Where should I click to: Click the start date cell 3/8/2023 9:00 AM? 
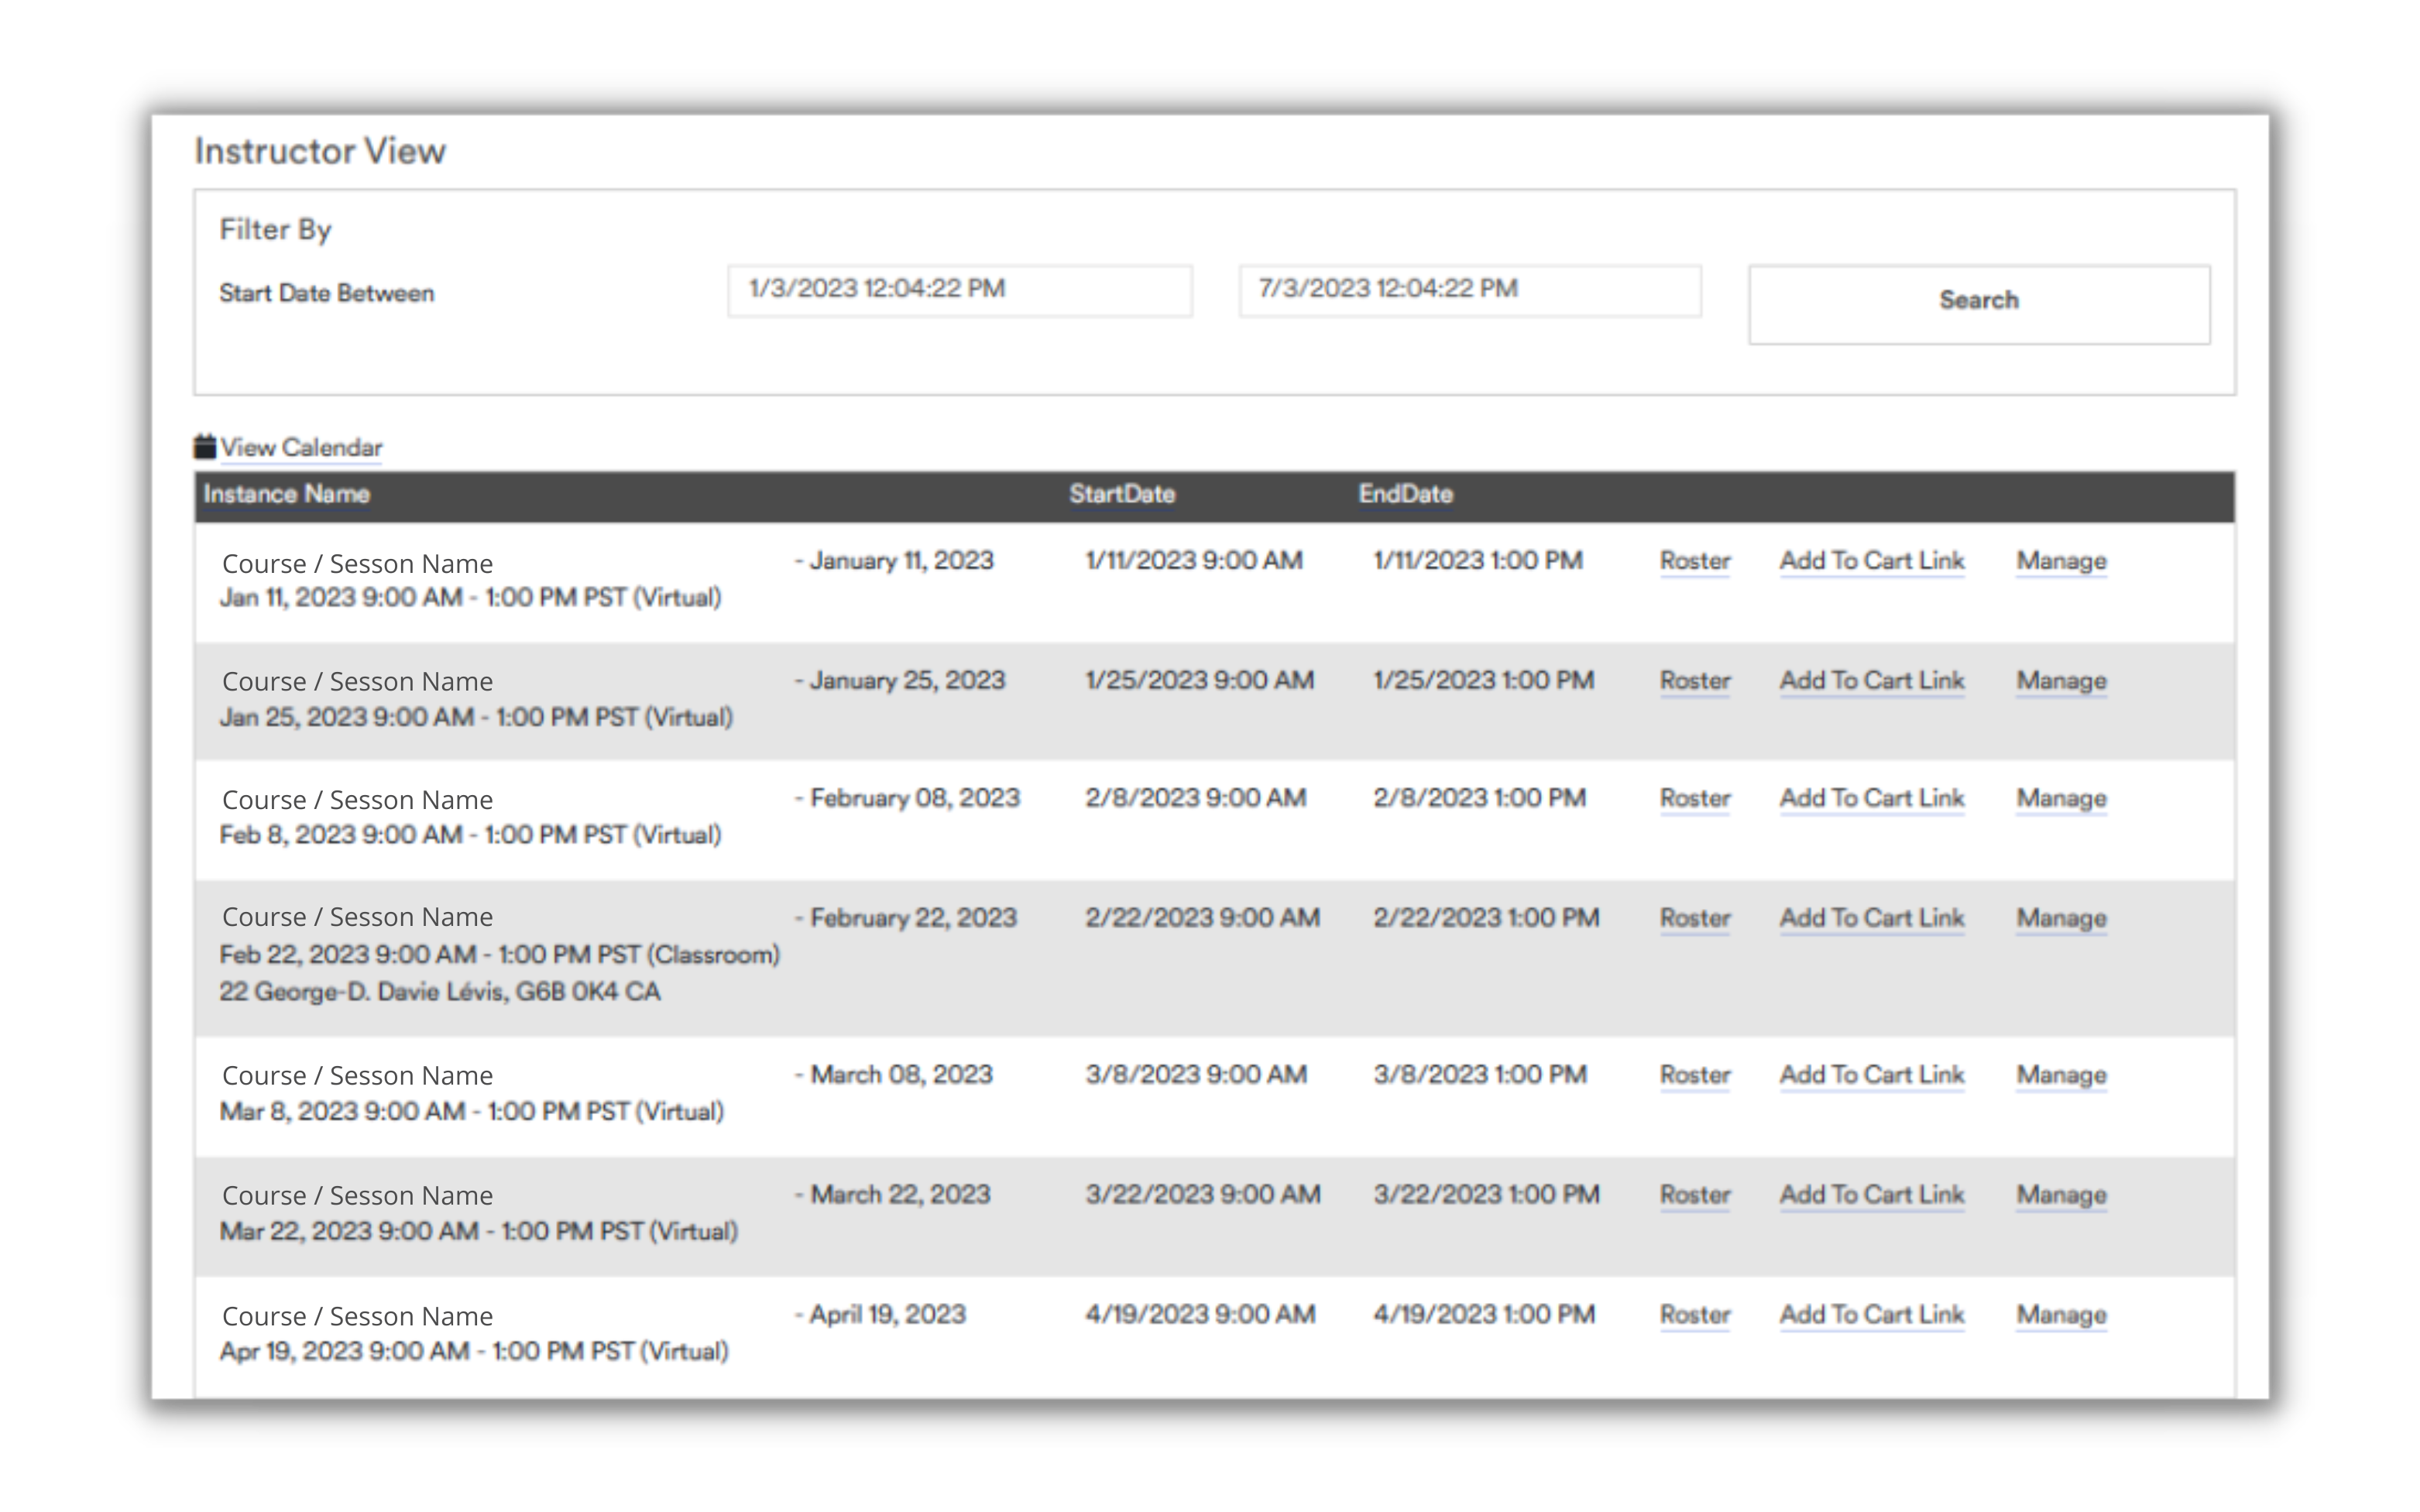click(1196, 1075)
